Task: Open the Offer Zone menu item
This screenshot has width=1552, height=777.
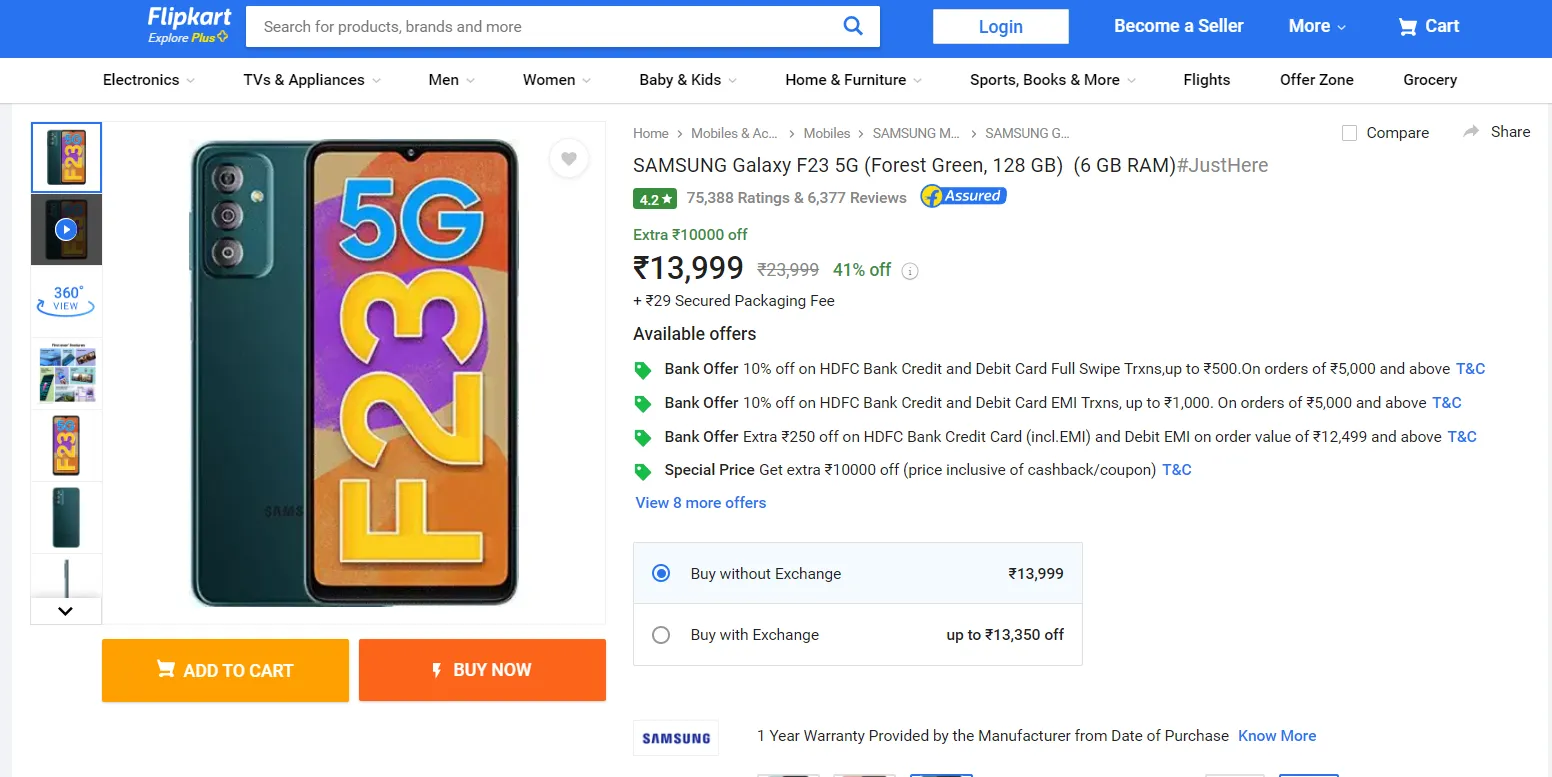Action: pyautogui.click(x=1316, y=80)
